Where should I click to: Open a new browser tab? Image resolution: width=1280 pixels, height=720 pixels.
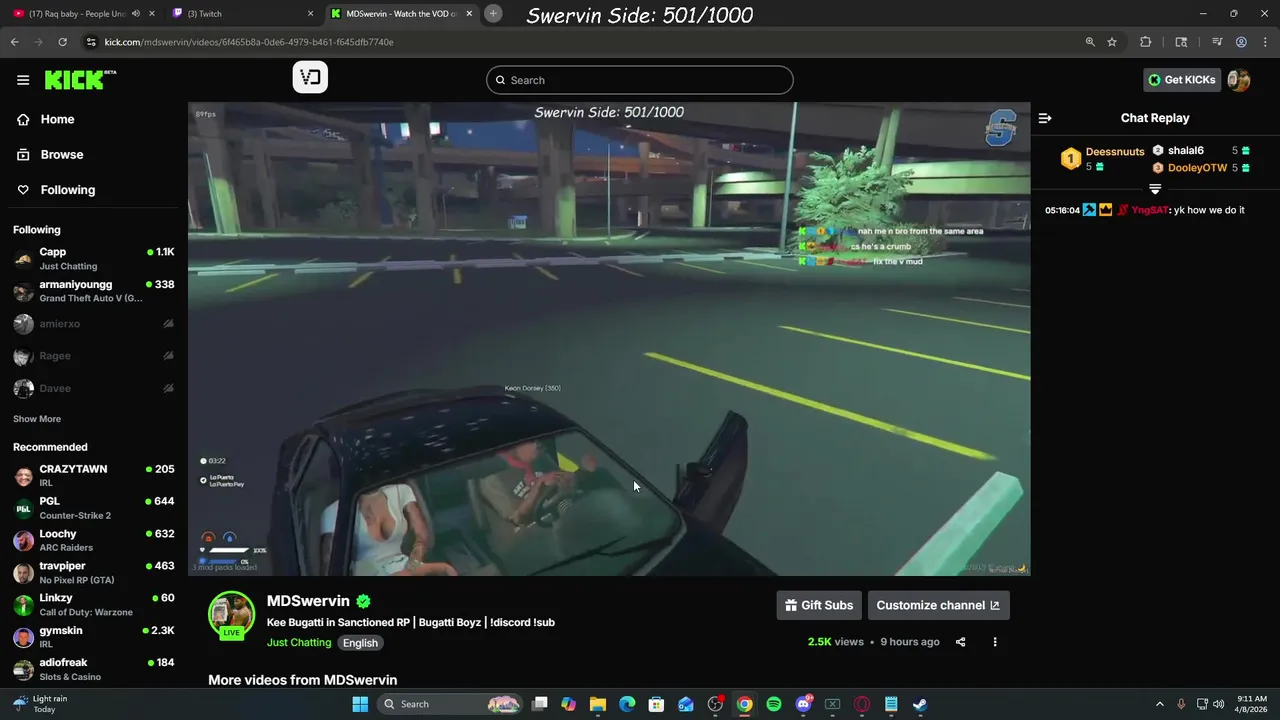tap(493, 14)
